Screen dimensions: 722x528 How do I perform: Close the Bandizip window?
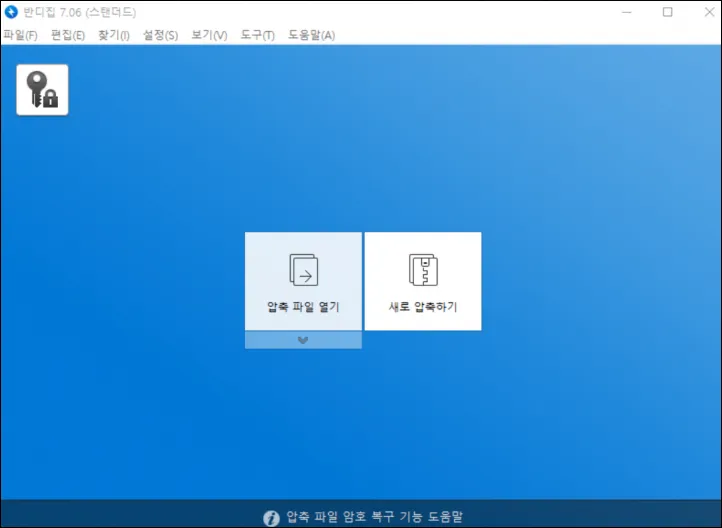tap(709, 12)
